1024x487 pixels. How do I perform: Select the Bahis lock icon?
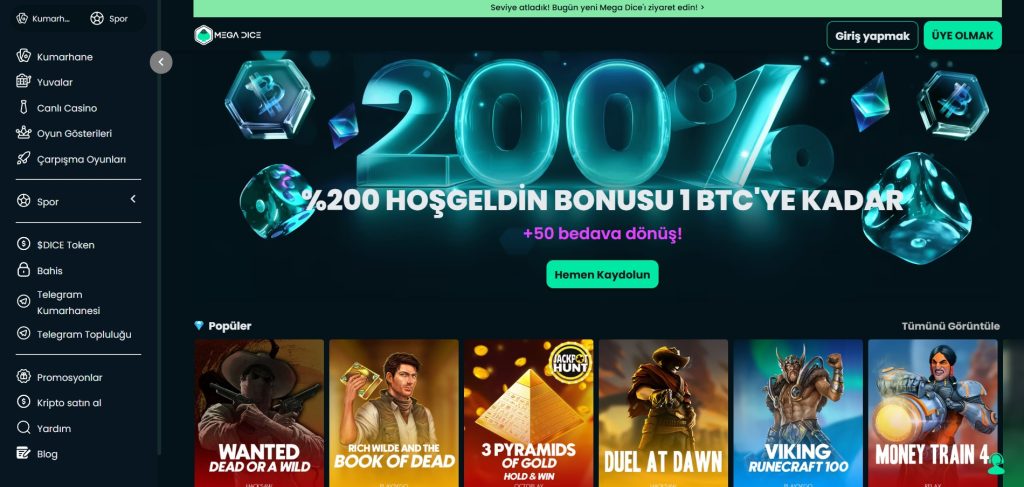click(24, 270)
